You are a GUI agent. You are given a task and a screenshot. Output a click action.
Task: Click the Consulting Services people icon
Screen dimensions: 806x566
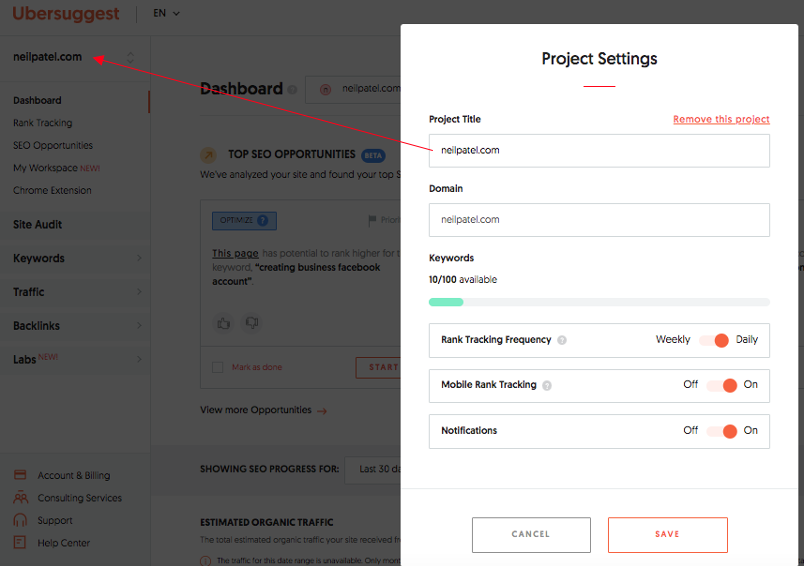click(x=20, y=498)
